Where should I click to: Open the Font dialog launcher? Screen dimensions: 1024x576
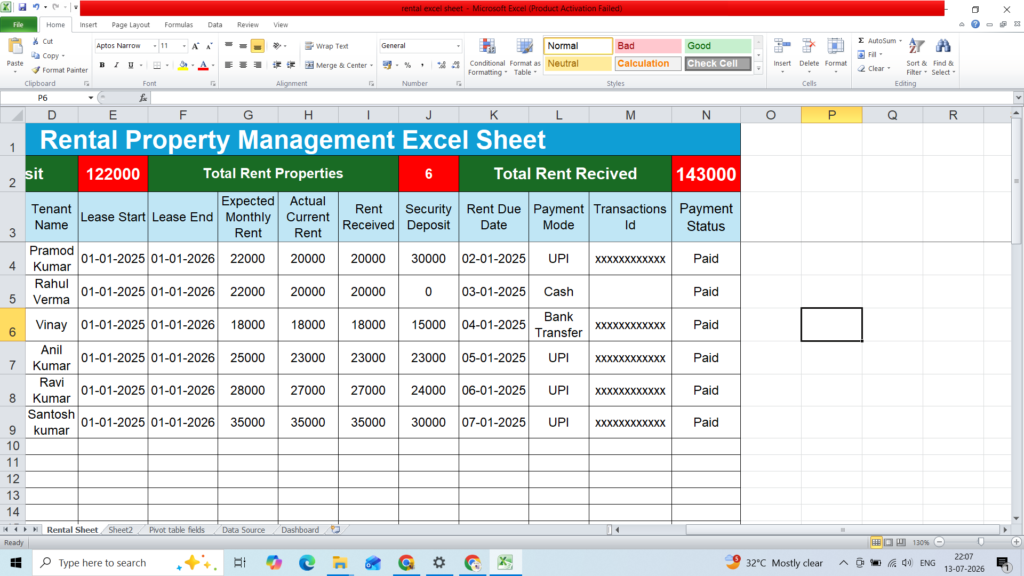tap(213, 84)
